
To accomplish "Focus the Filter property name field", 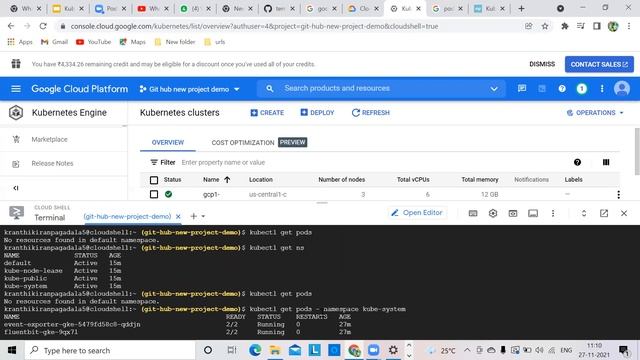I will coord(223,162).
